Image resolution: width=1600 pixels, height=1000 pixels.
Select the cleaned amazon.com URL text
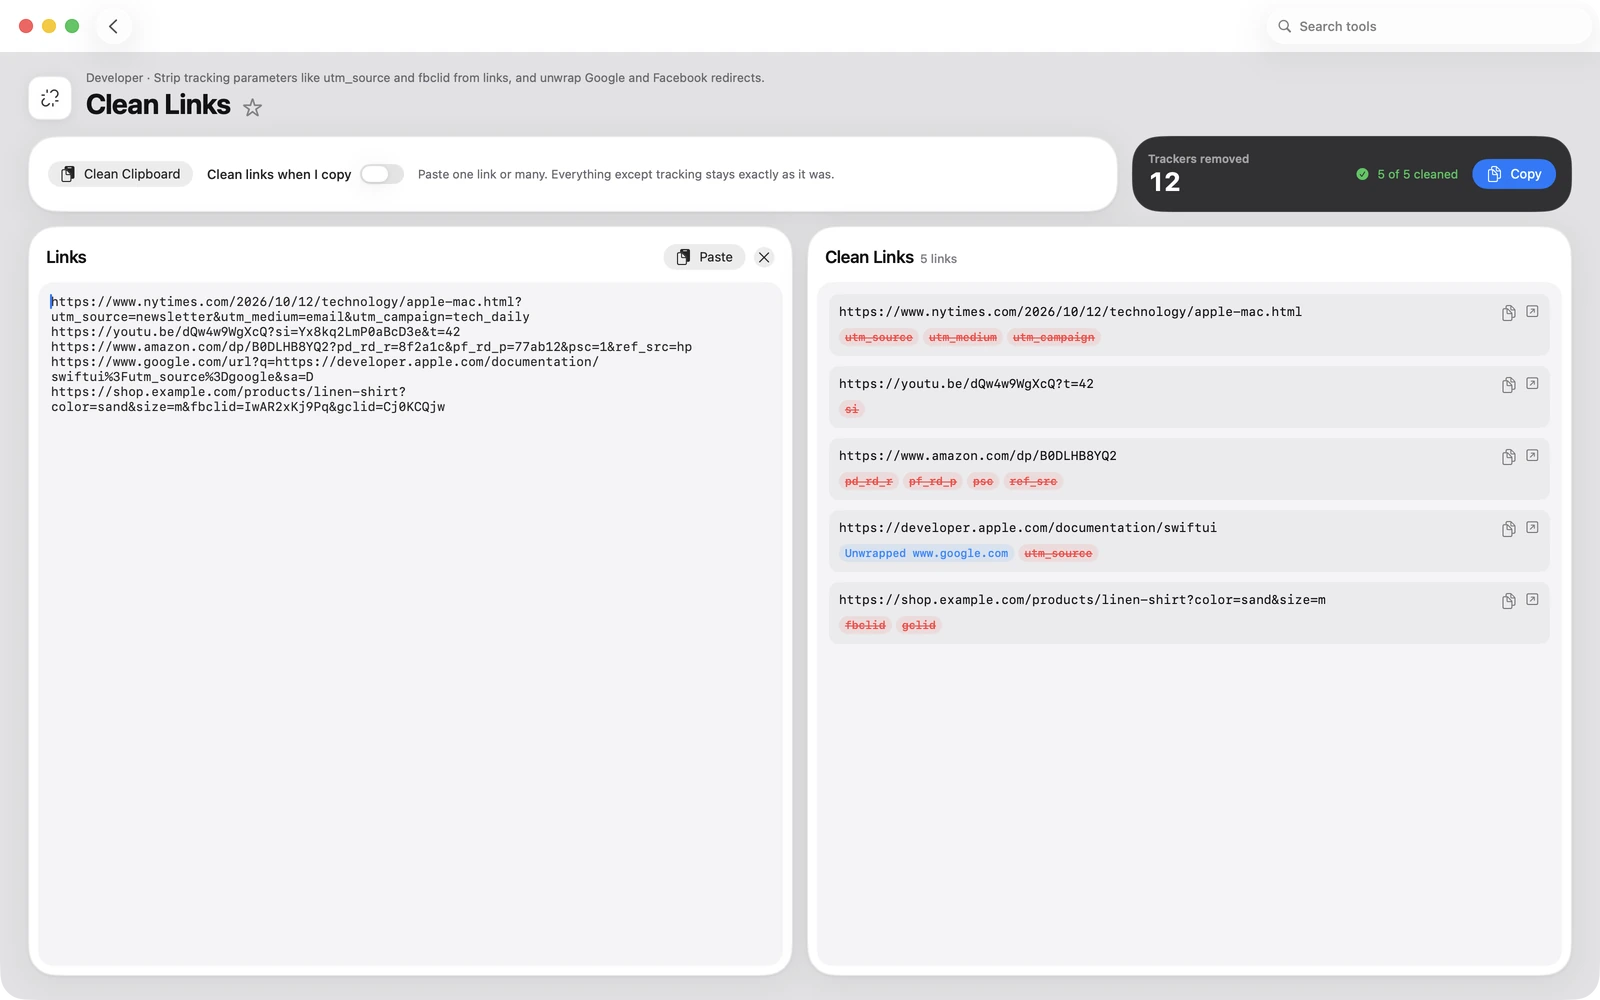(x=978, y=456)
